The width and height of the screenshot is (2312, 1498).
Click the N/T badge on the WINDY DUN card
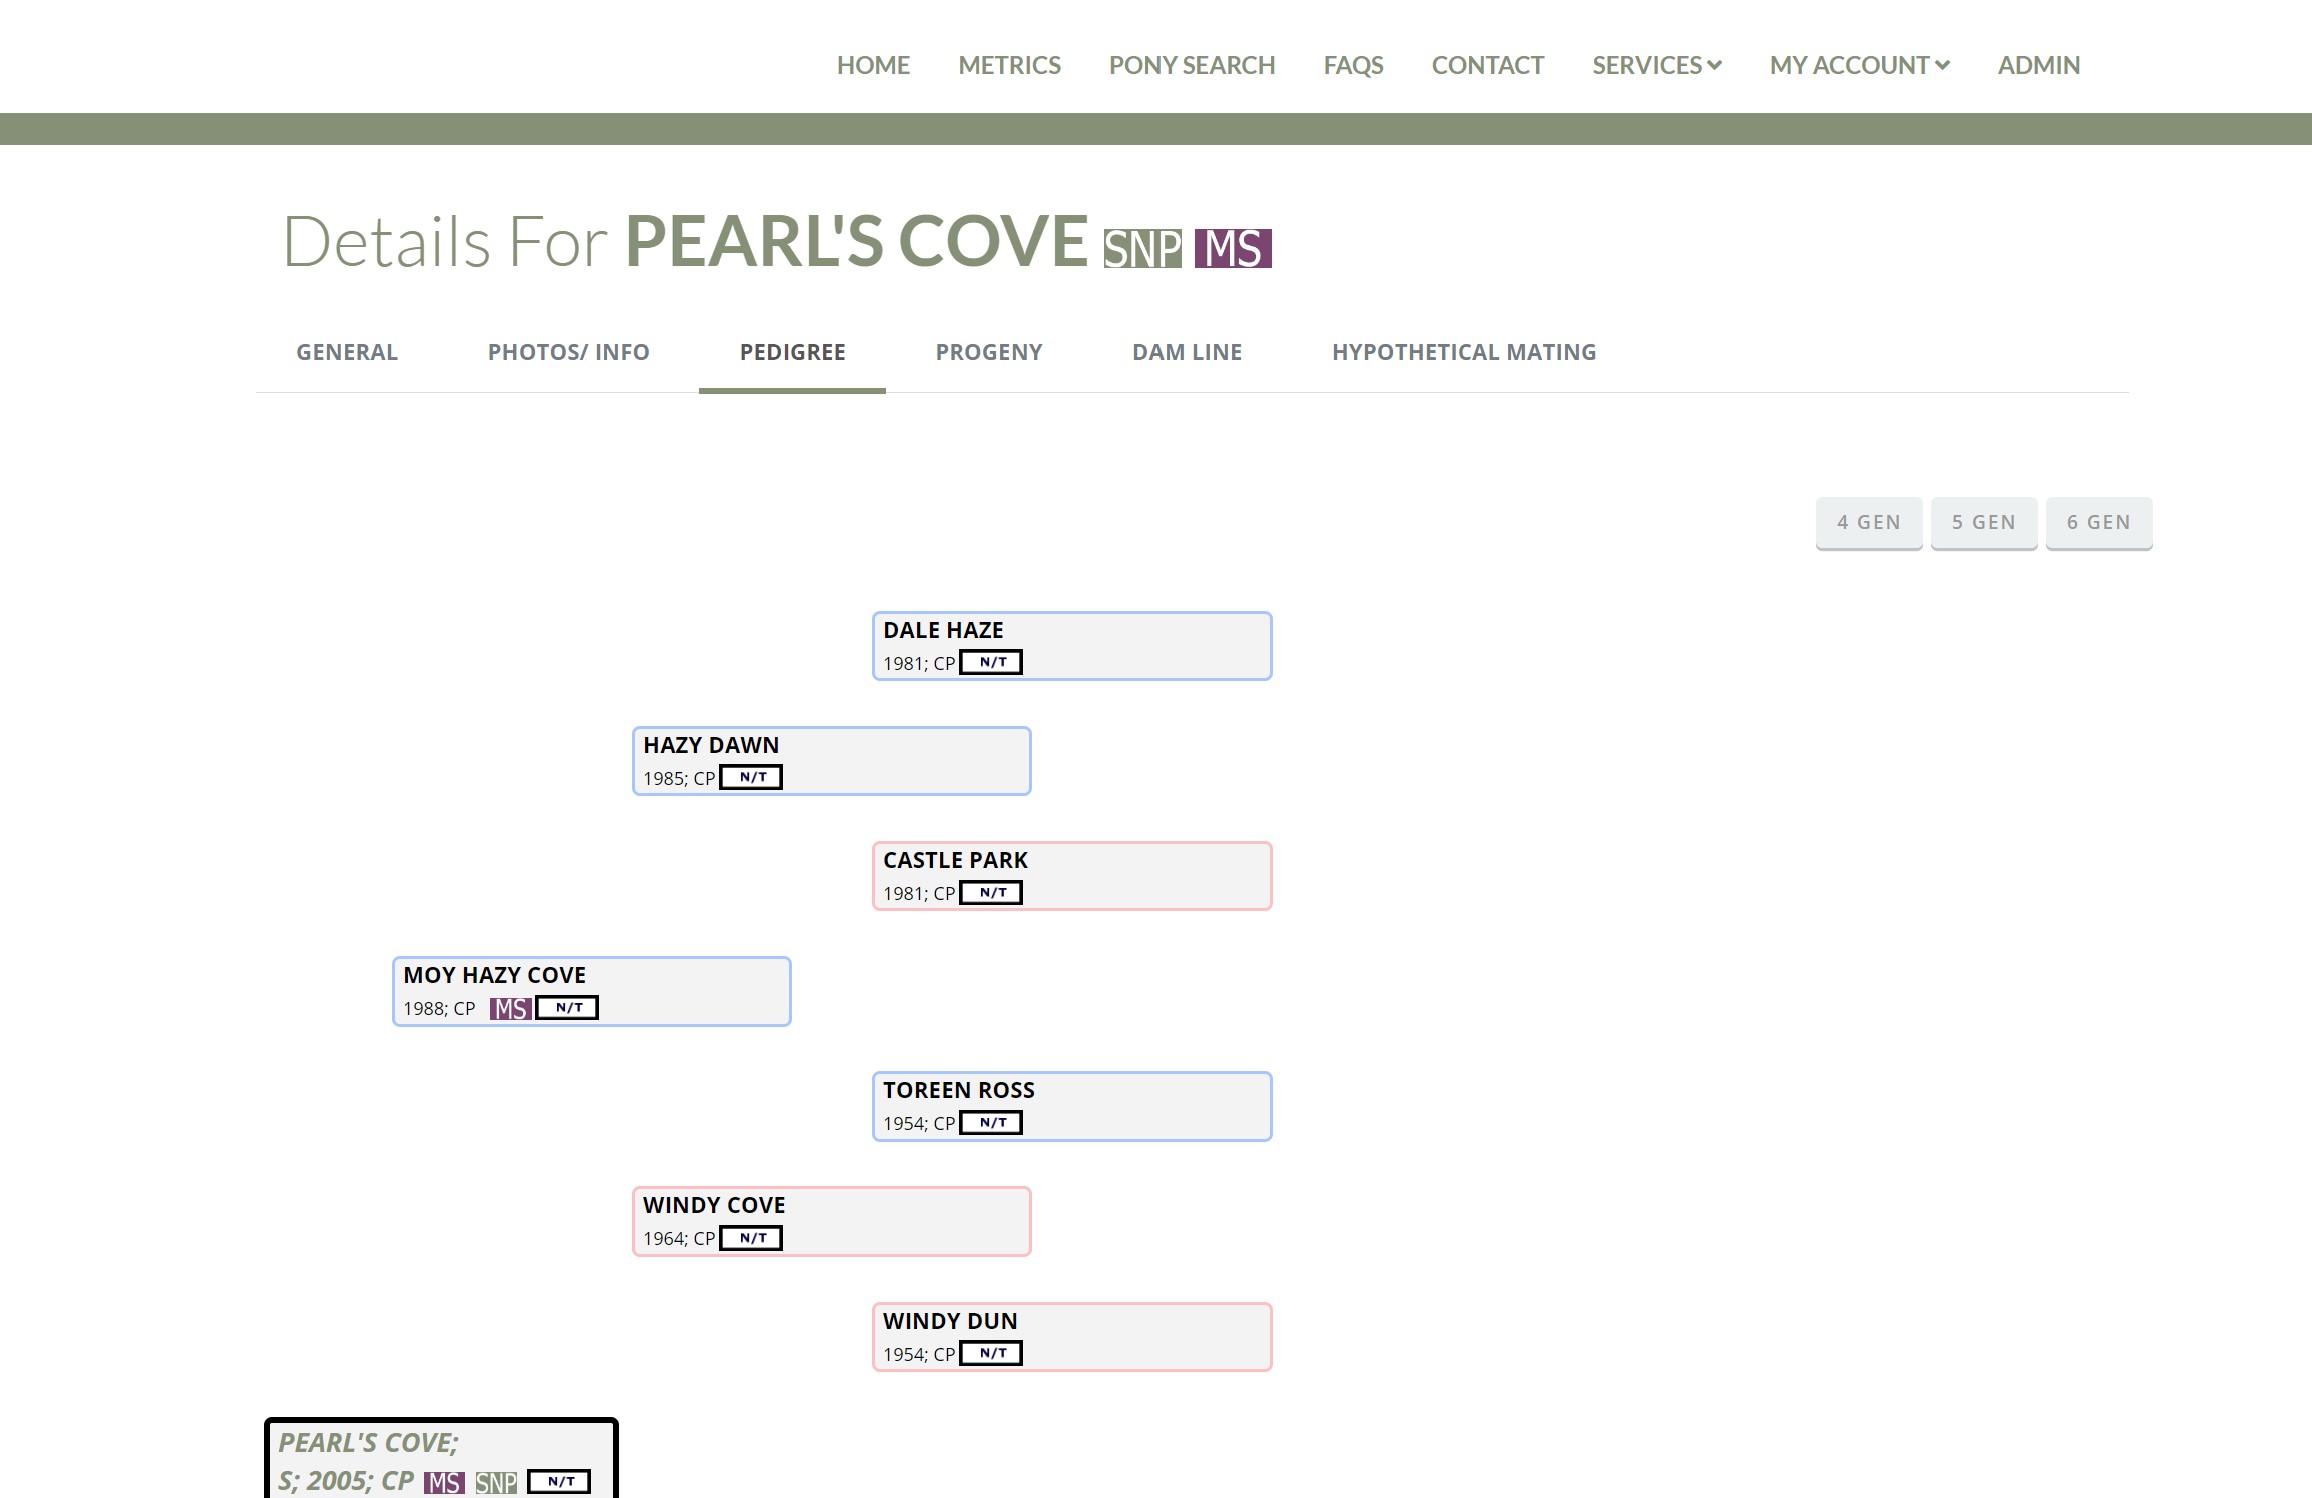(991, 1353)
